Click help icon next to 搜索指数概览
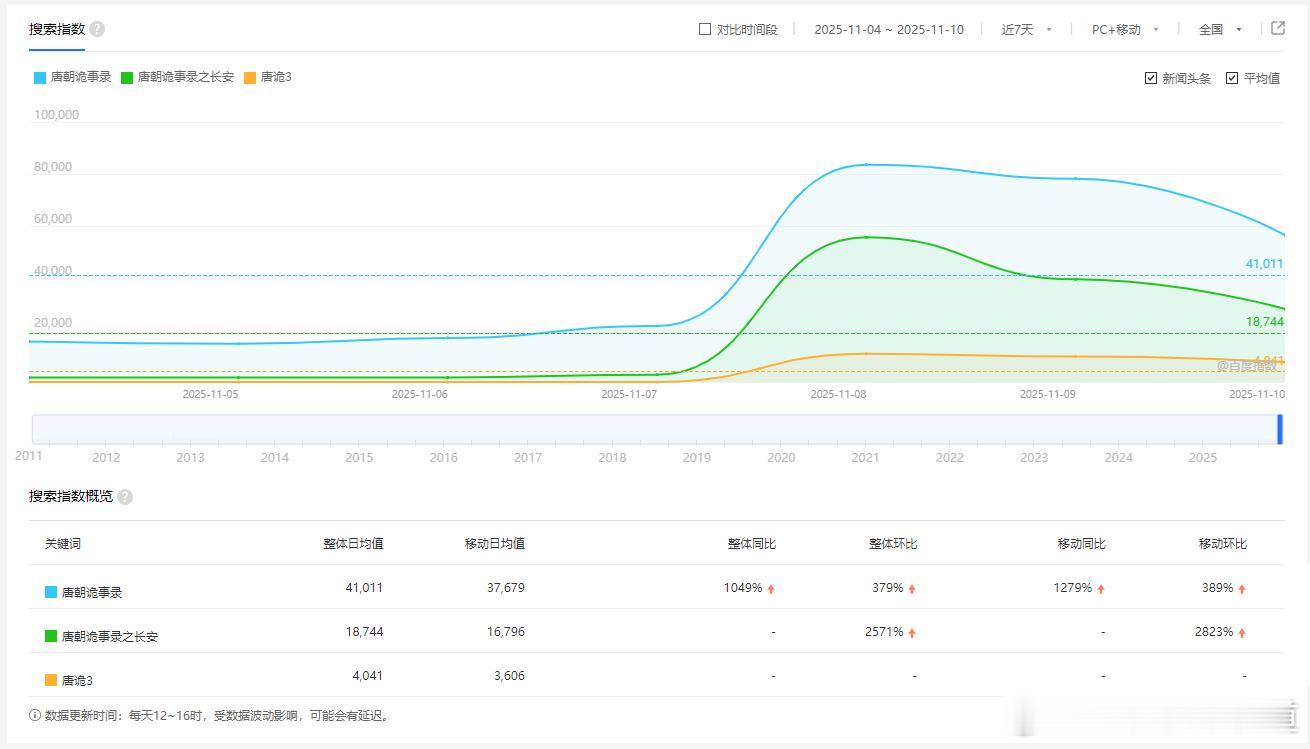1310x749 pixels. [125, 497]
